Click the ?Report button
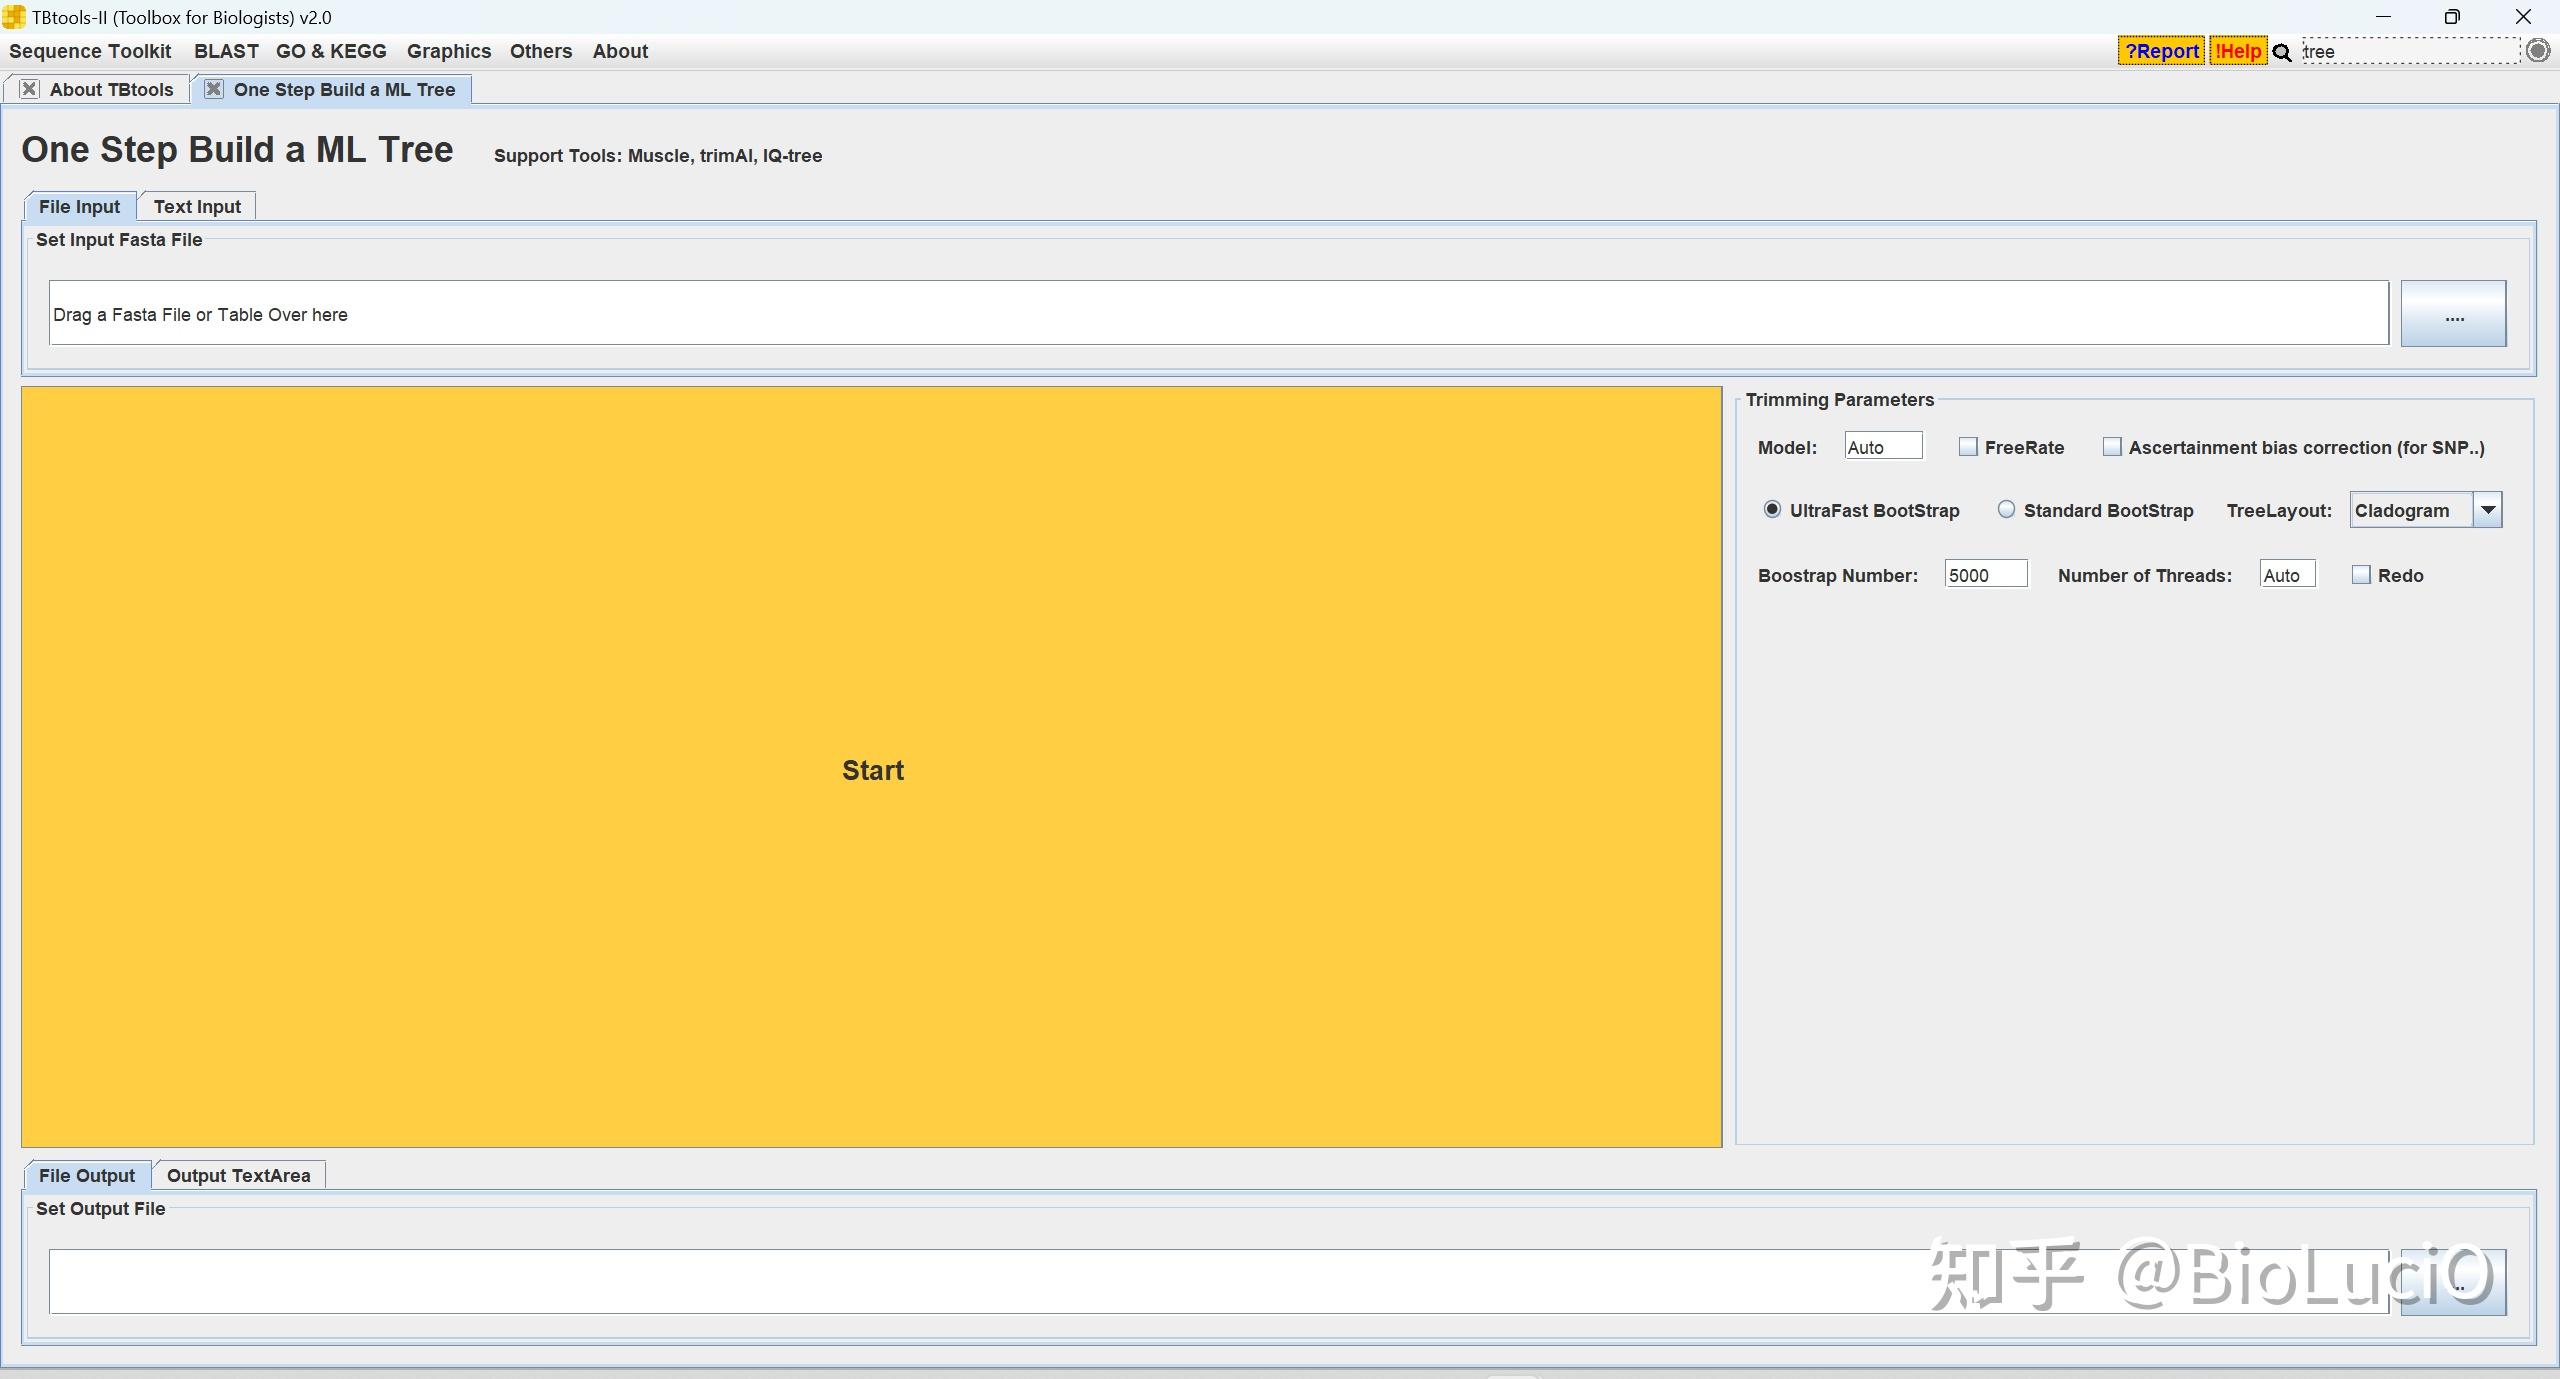This screenshot has height=1379, width=2560. 2160,51
